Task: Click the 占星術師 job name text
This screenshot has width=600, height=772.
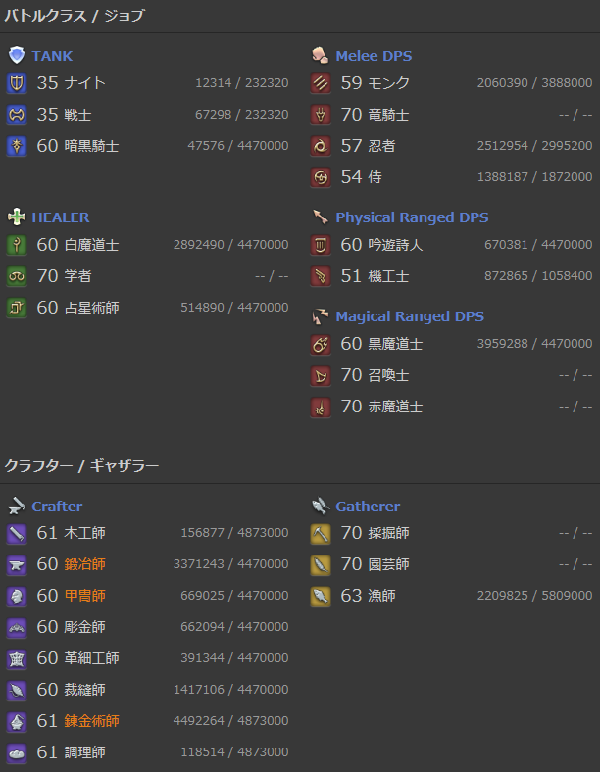Action: (92, 308)
